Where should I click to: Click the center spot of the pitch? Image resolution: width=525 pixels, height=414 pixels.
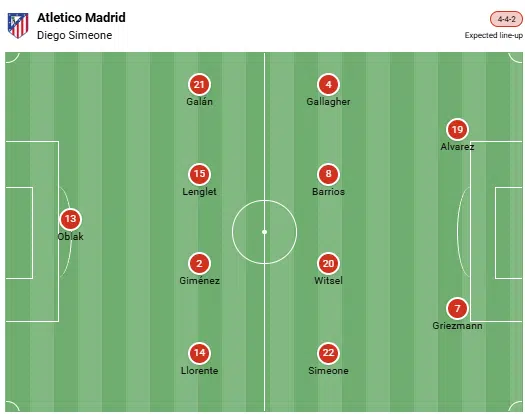point(264,232)
